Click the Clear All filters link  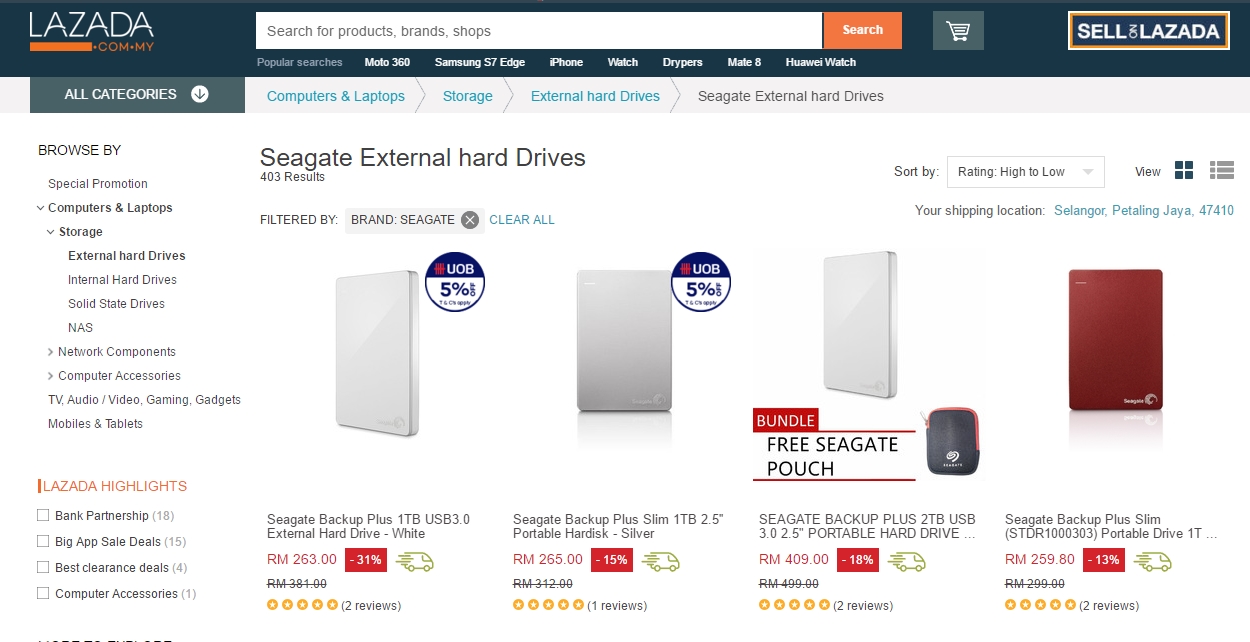pyautogui.click(x=522, y=220)
